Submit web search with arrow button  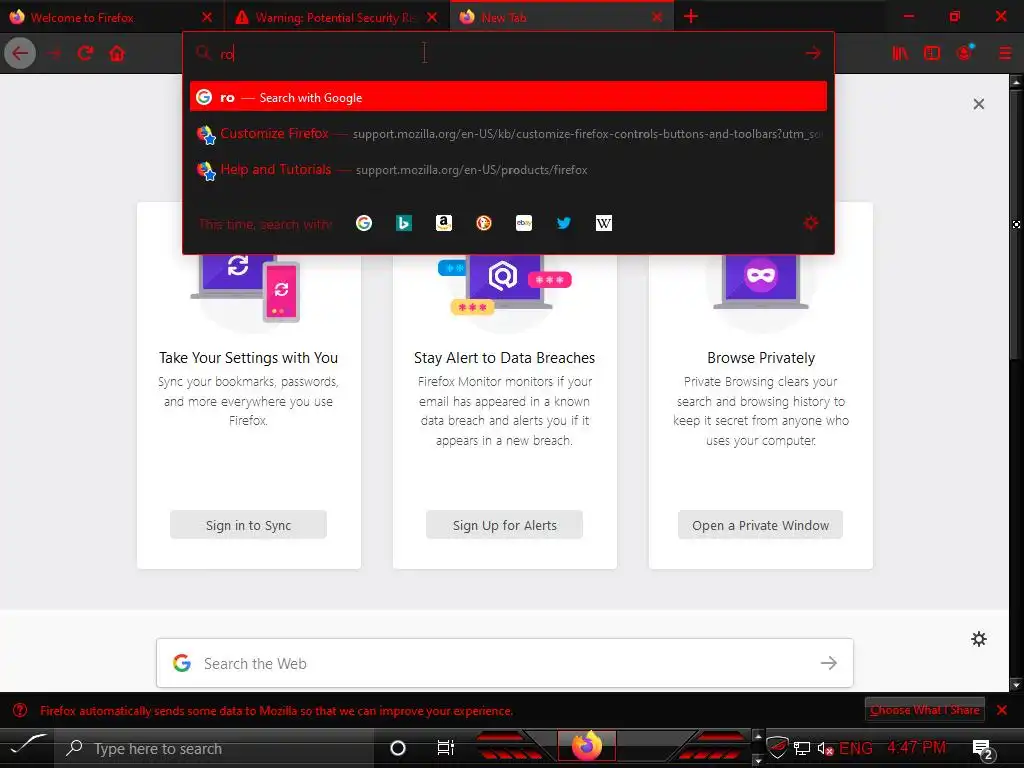coord(829,663)
